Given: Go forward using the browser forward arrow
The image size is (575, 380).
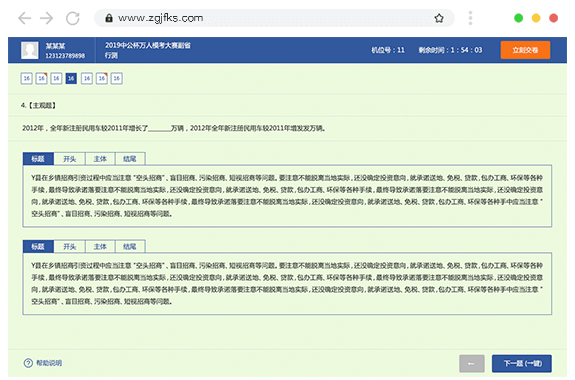Looking at the screenshot, I should click(x=47, y=18).
